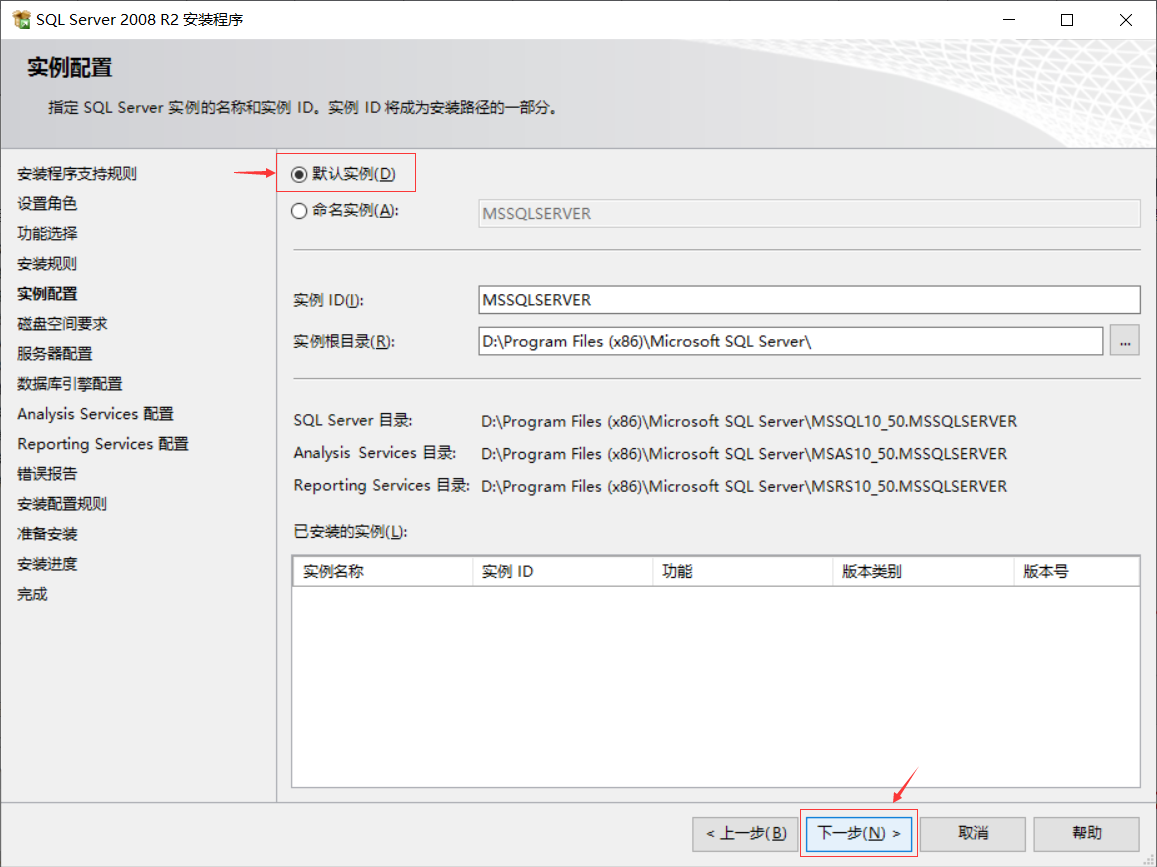Select 安装配置规则 in the step list
1157x867 pixels.
coord(62,504)
